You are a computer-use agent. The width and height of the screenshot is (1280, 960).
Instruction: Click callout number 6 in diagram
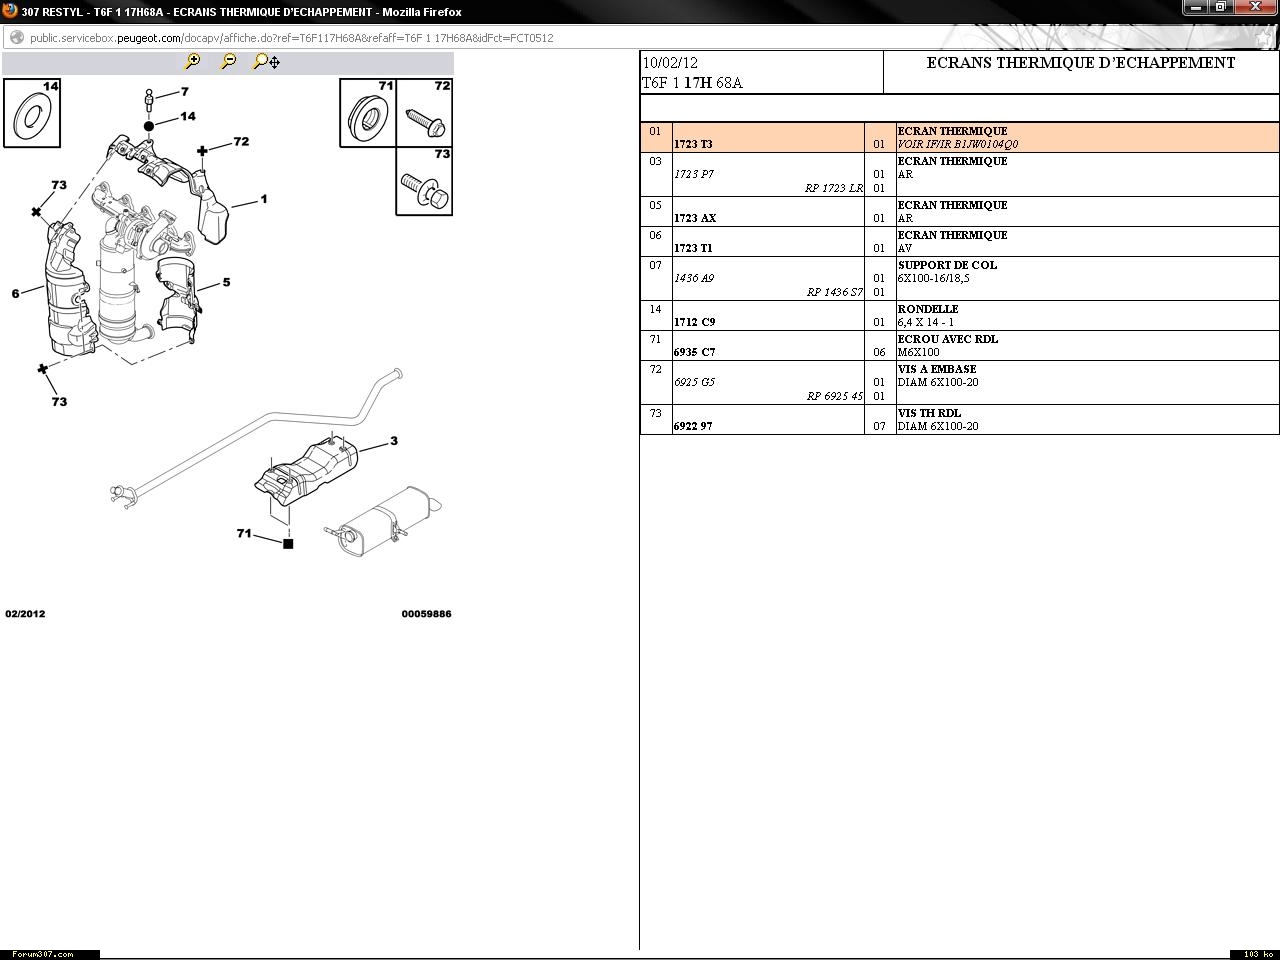pos(16,293)
